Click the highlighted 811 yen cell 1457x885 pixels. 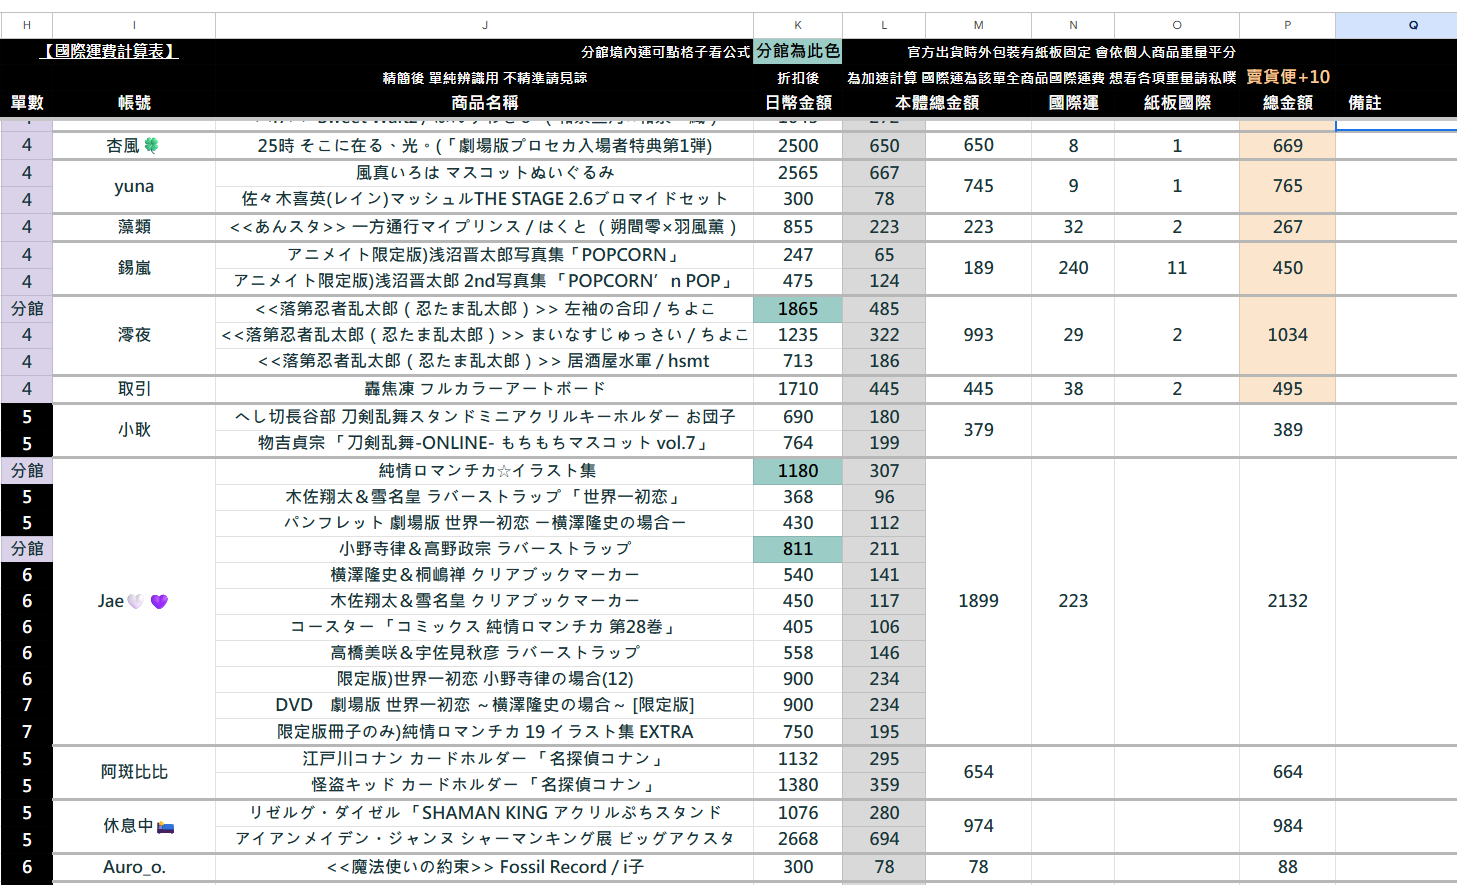pyautogui.click(x=798, y=549)
